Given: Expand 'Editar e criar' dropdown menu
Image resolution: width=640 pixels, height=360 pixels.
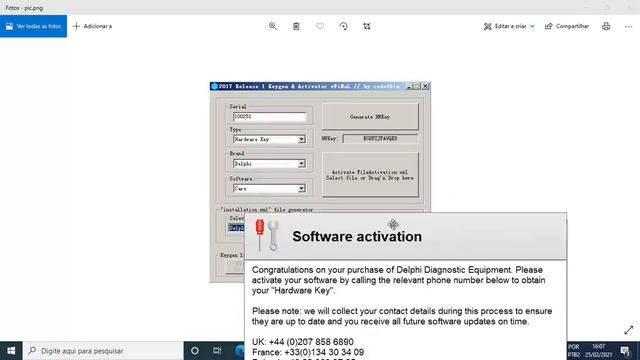Looking at the screenshot, I should click(x=509, y=26).
